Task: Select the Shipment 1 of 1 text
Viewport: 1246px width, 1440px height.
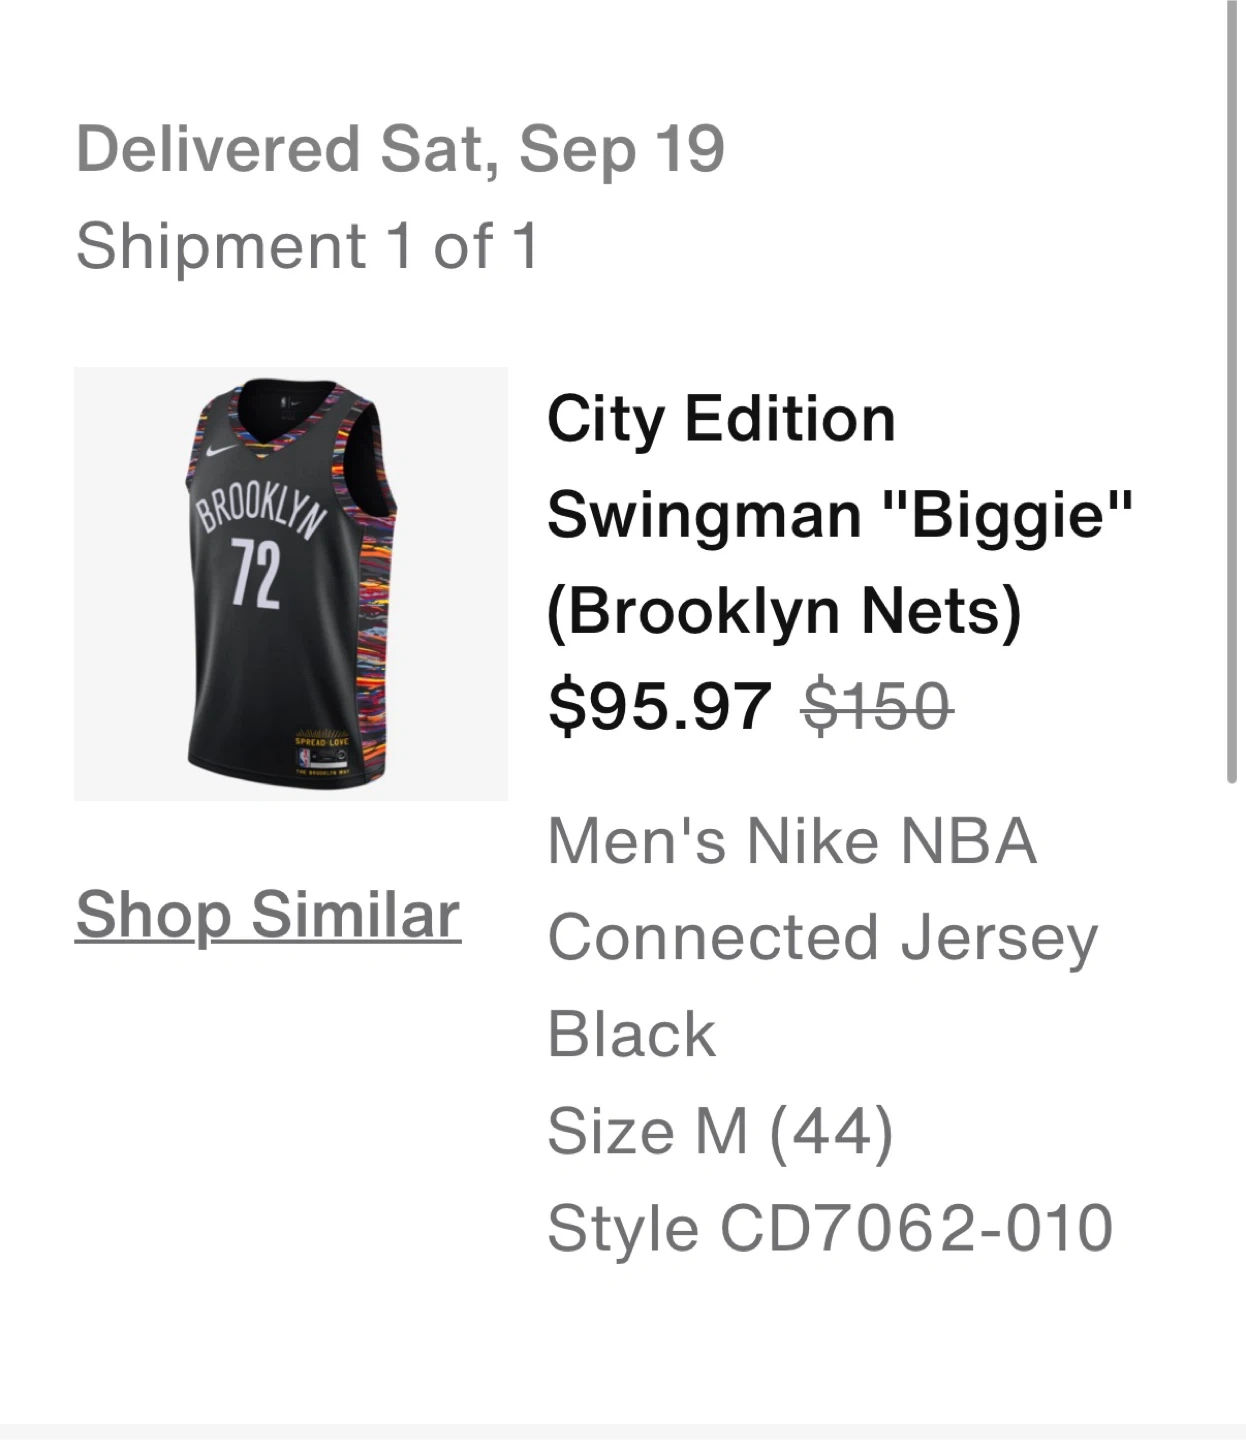Action: coord(308,245)
